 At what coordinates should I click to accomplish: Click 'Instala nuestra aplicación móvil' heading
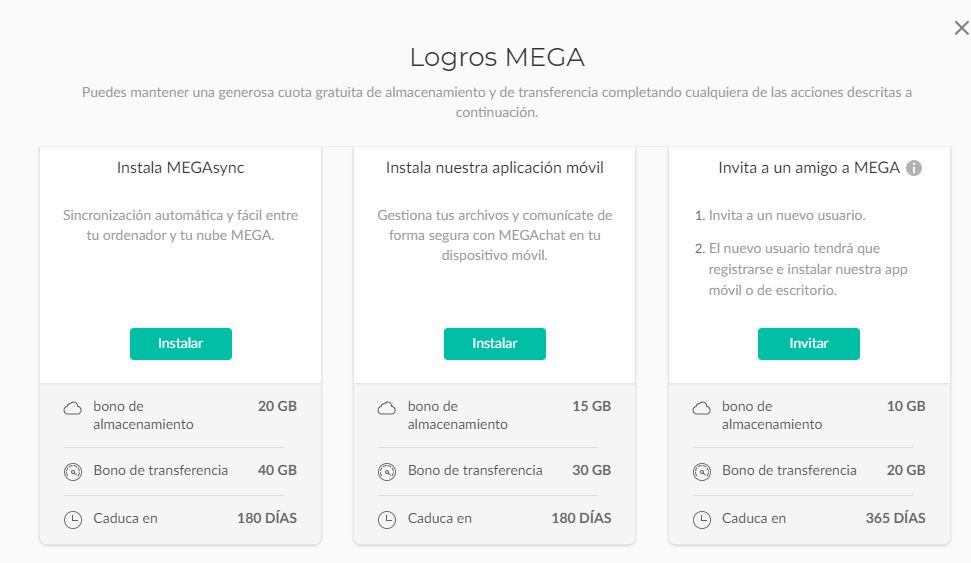494,168
